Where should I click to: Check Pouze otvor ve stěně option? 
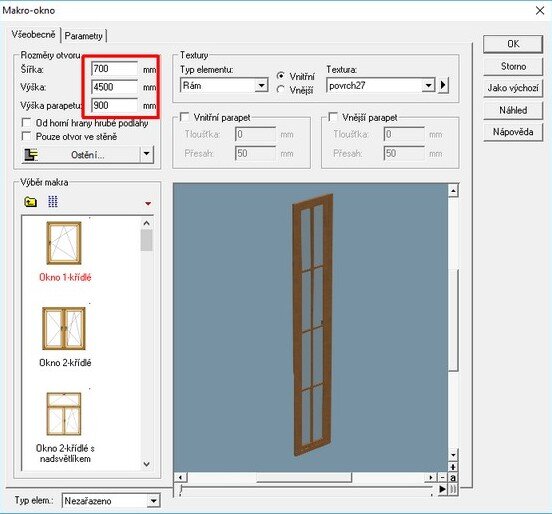pyautogui.click(x=26, y=136)
